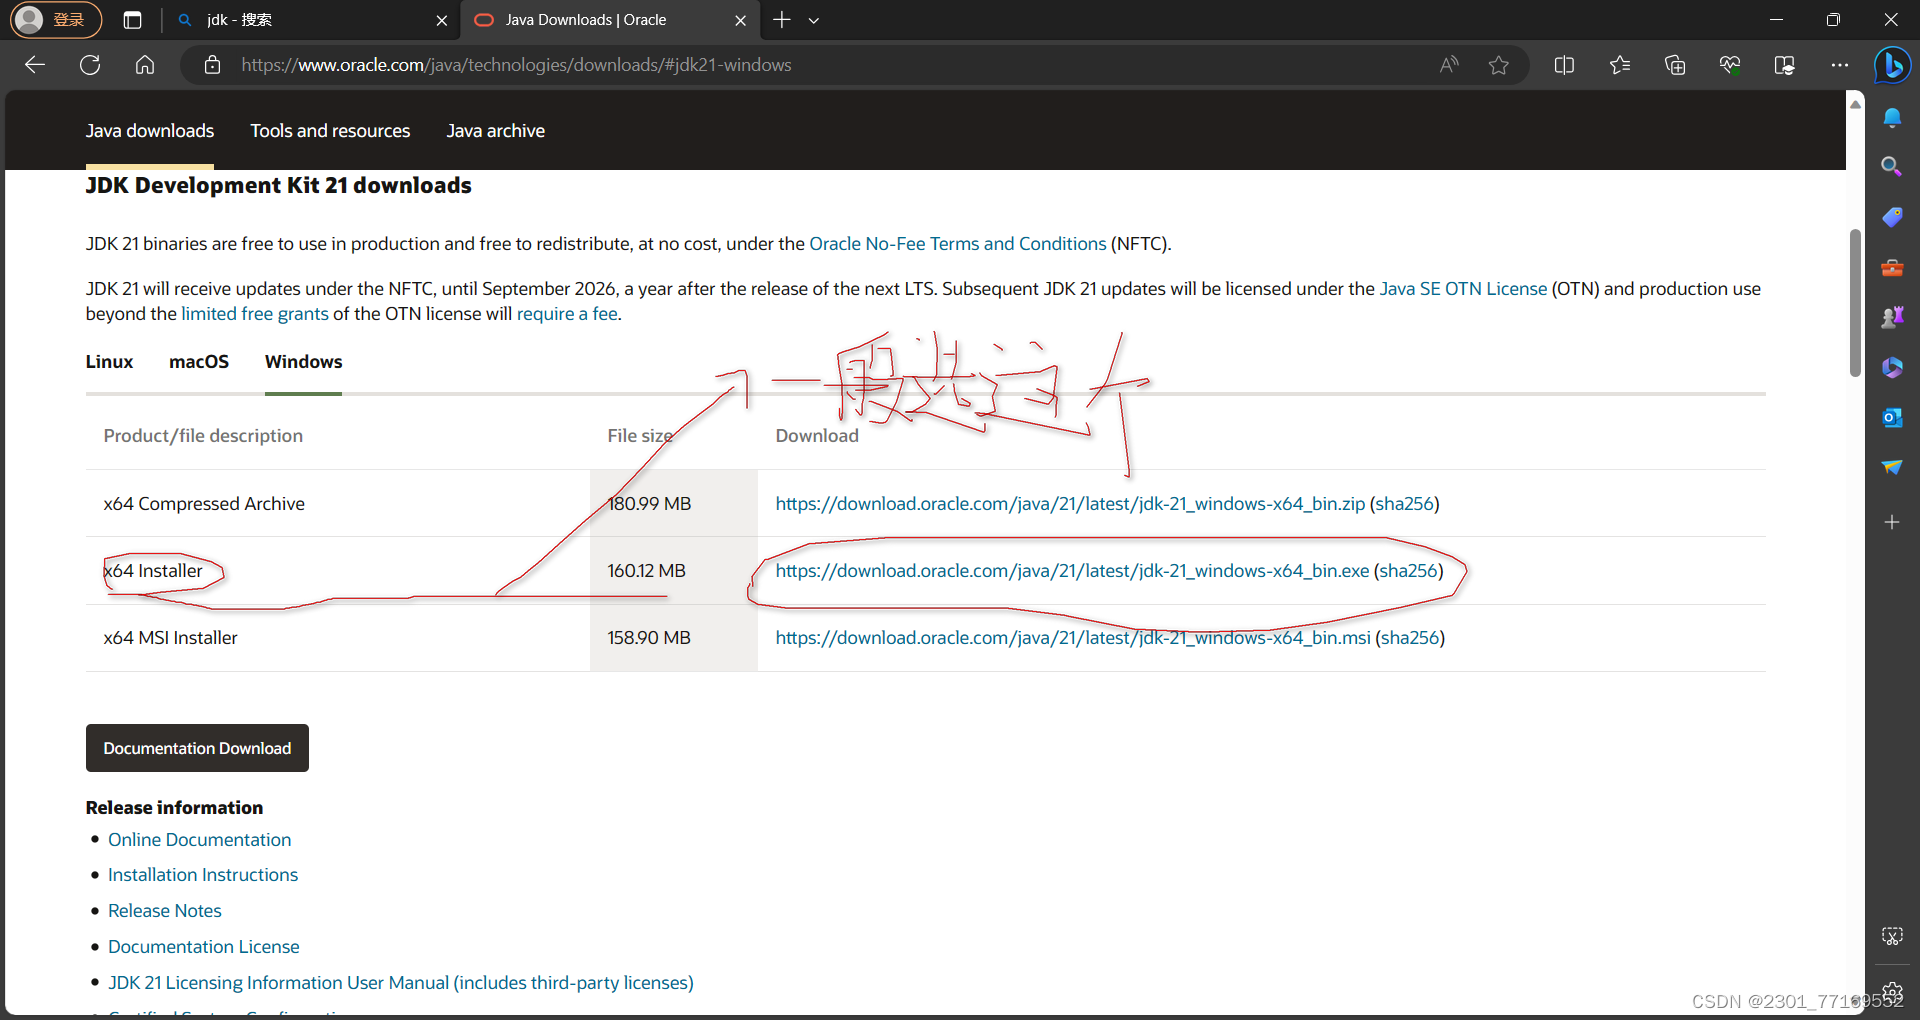1920x1020 pixels.
Task: Open require a fee link
Action: [567, 314]
